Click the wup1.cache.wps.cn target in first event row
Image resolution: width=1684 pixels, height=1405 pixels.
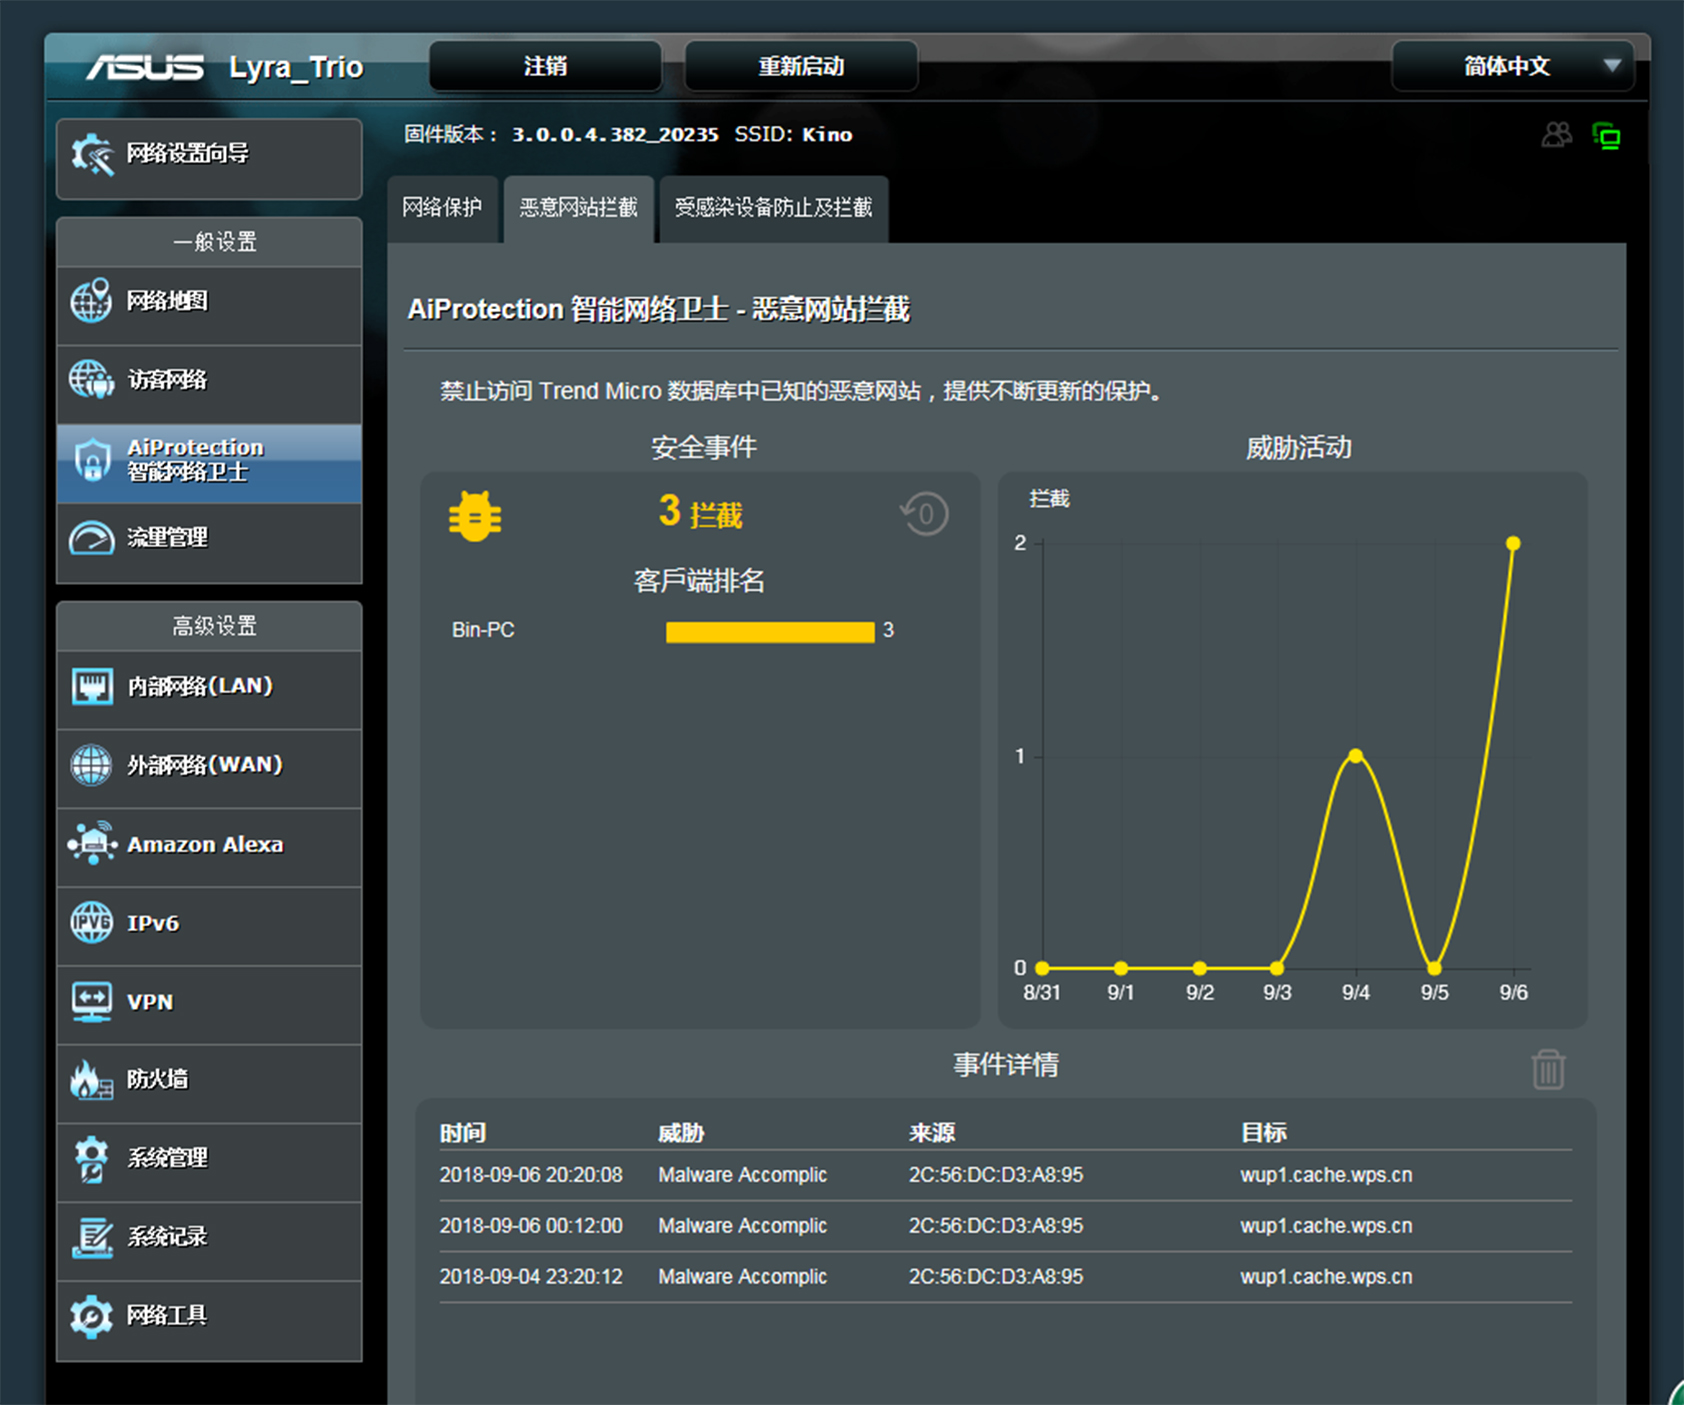tap(1326, 1175)
